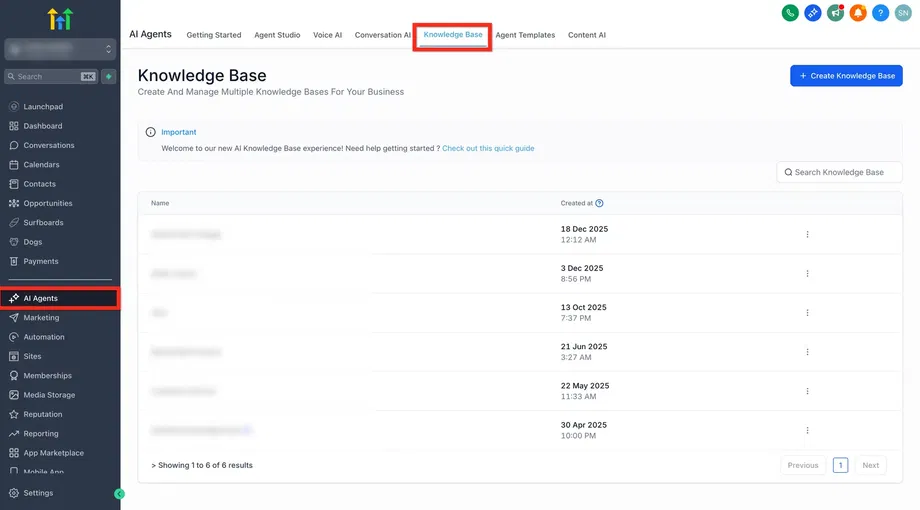920x510 pixels.
Task: Click the green quick-action icon beside sidebar search
Action: (109, 76)
